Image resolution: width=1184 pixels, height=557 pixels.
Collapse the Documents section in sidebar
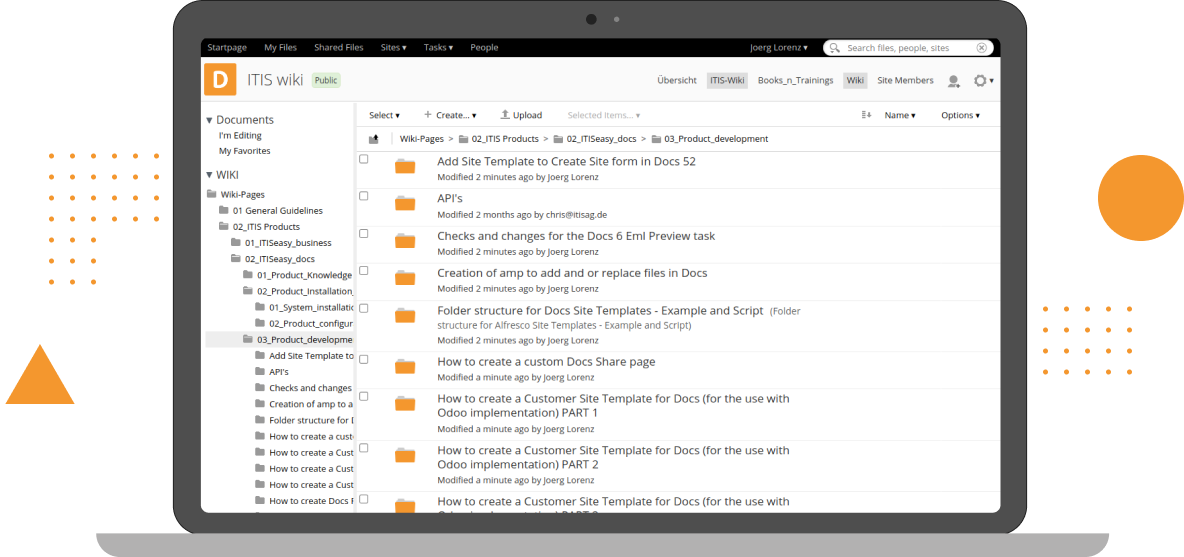209,120
